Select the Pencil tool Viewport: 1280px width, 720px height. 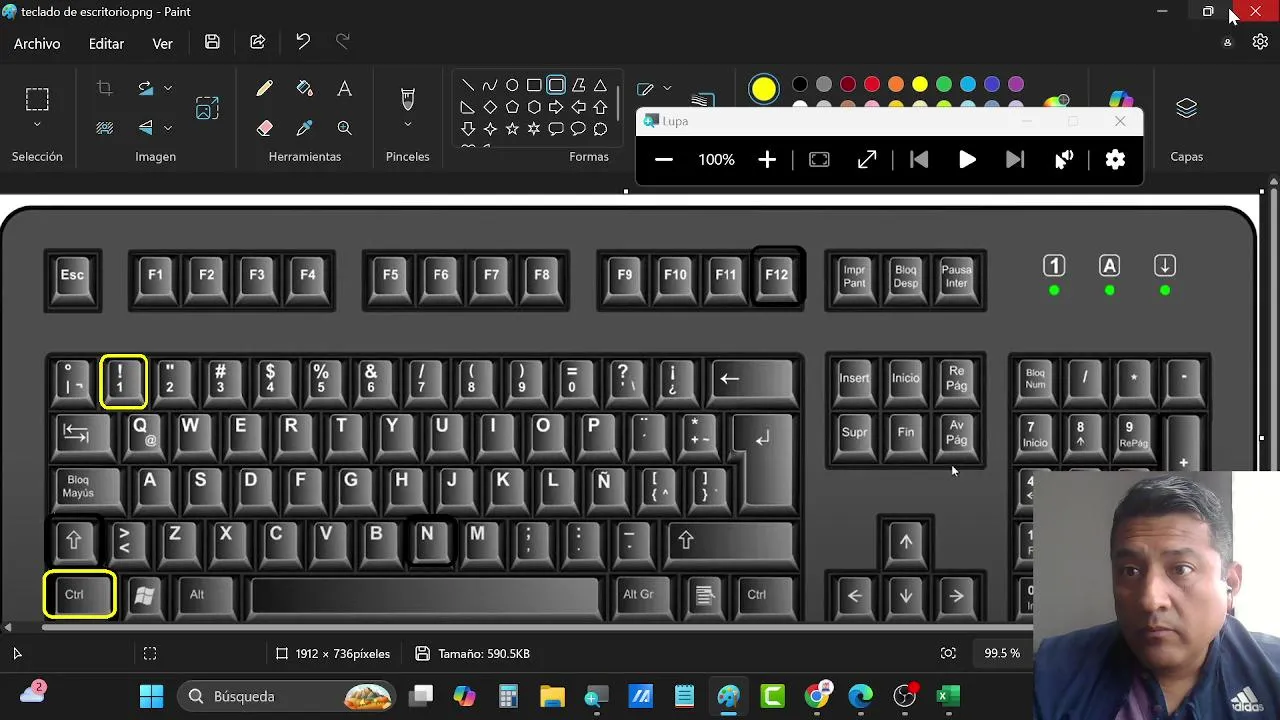[x=264, y=88]
